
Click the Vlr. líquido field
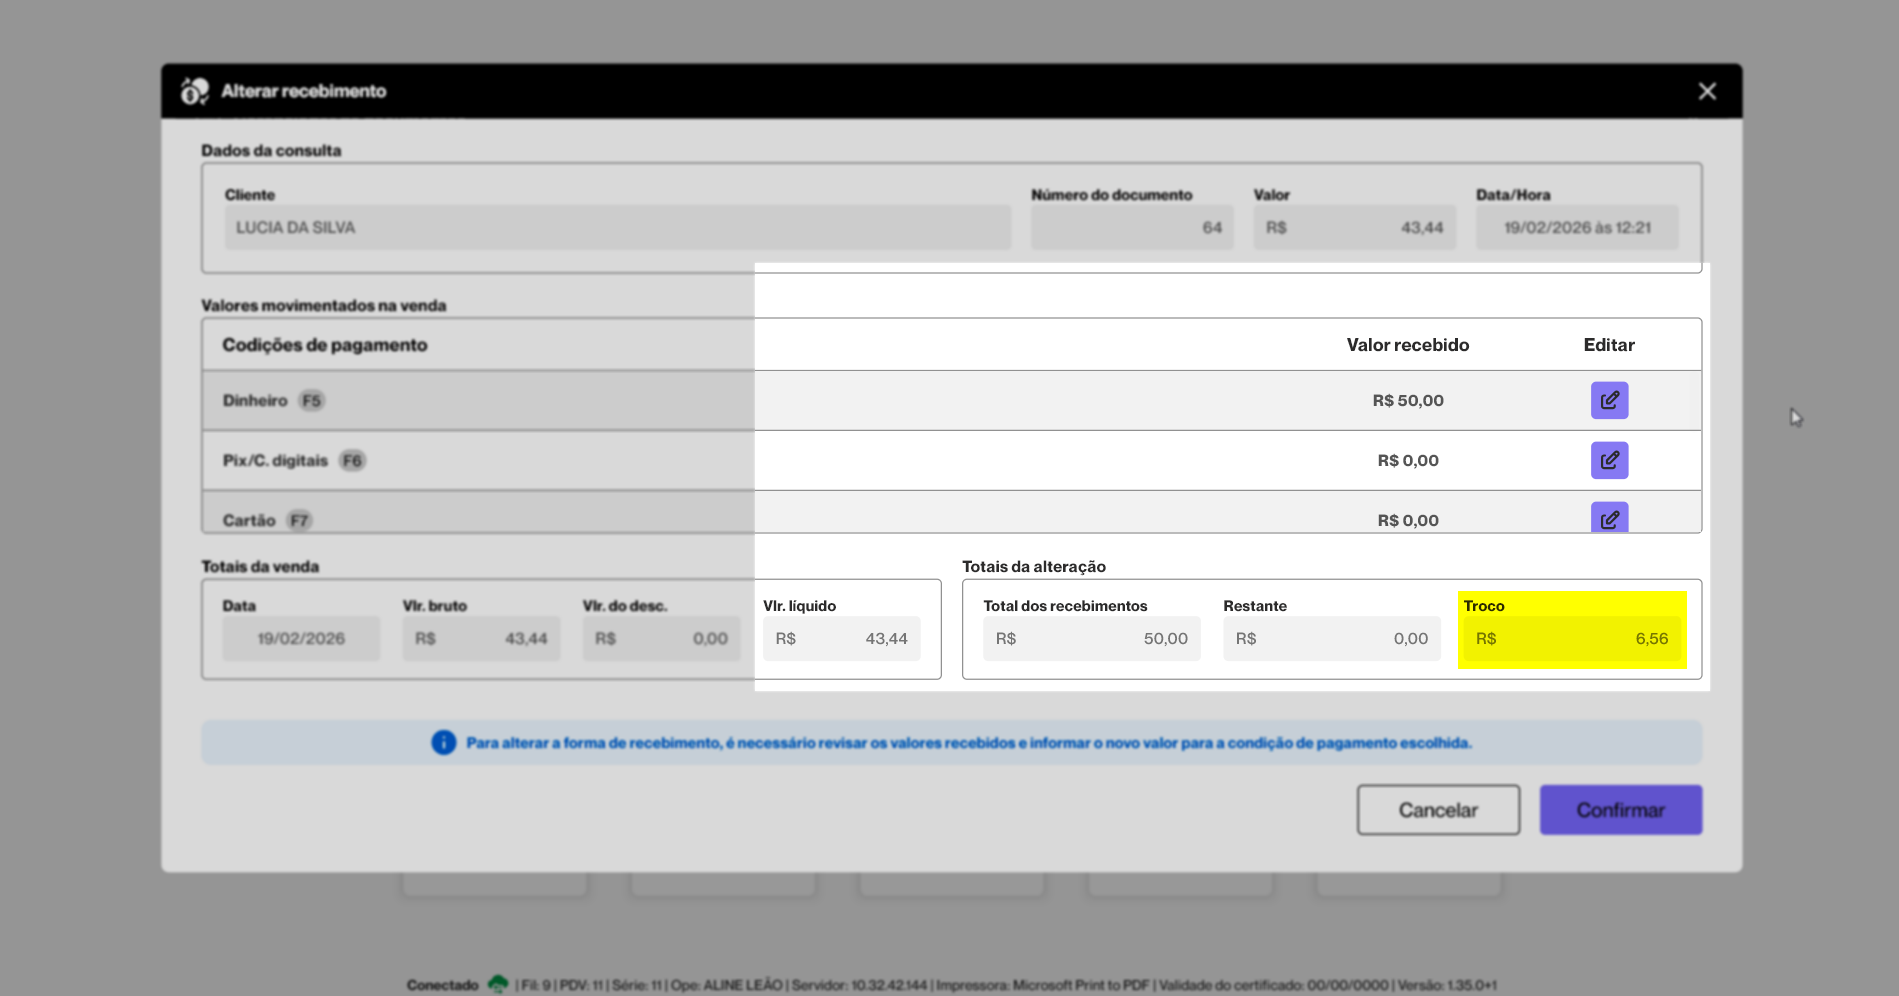[841, 639]
